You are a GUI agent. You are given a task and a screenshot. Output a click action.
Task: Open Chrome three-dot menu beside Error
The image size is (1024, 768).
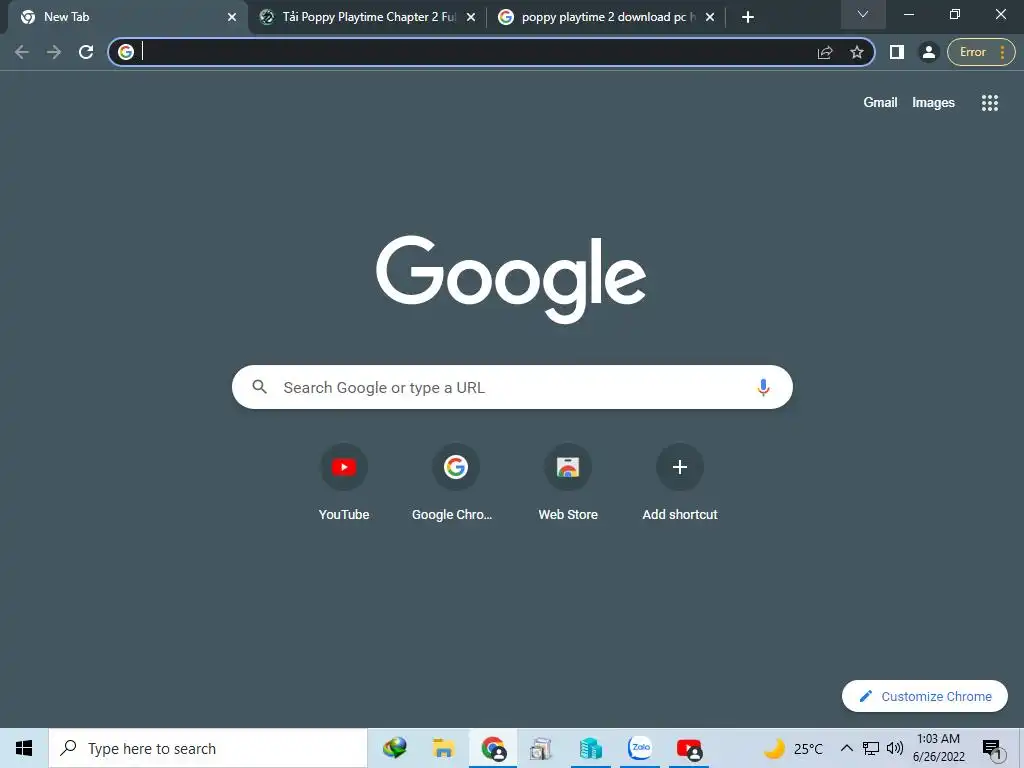(1002, 52)
